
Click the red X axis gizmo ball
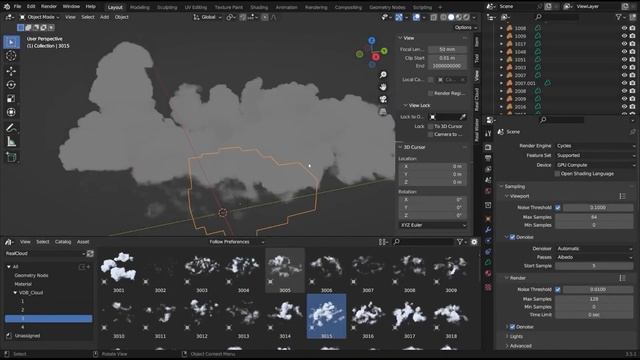[x=376, y=57]
